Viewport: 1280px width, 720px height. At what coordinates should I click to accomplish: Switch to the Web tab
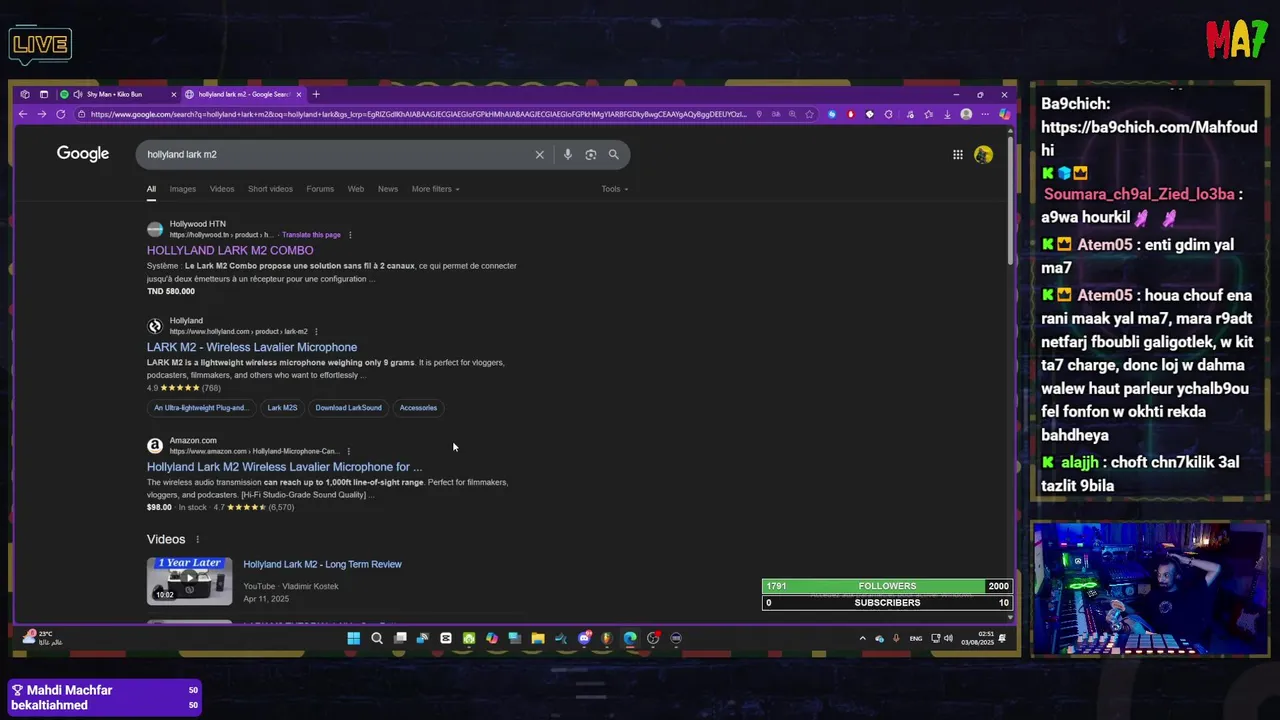tap(356, 189)
